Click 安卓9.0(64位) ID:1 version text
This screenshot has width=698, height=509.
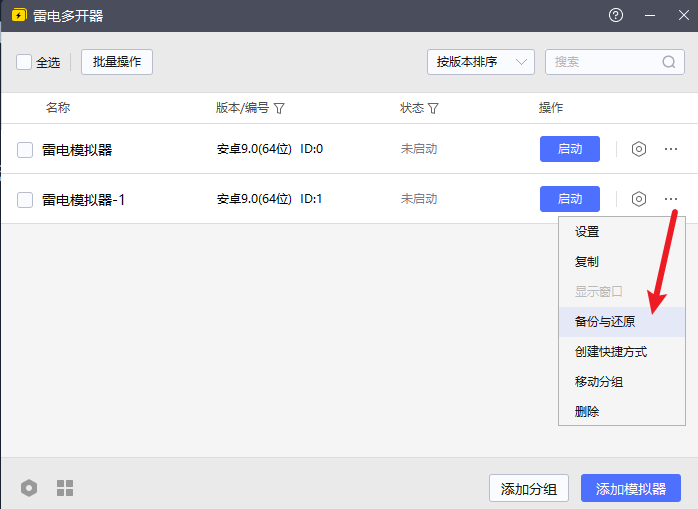point(269,199)
